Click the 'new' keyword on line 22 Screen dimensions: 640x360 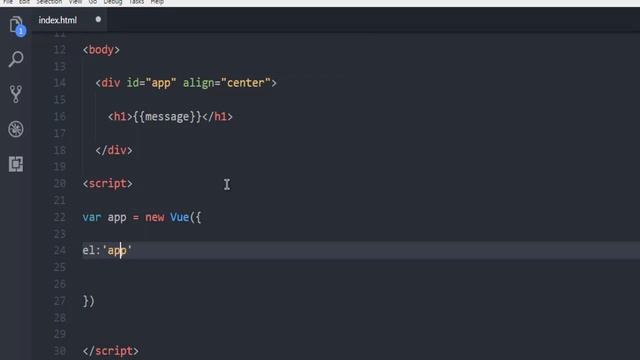155,217
